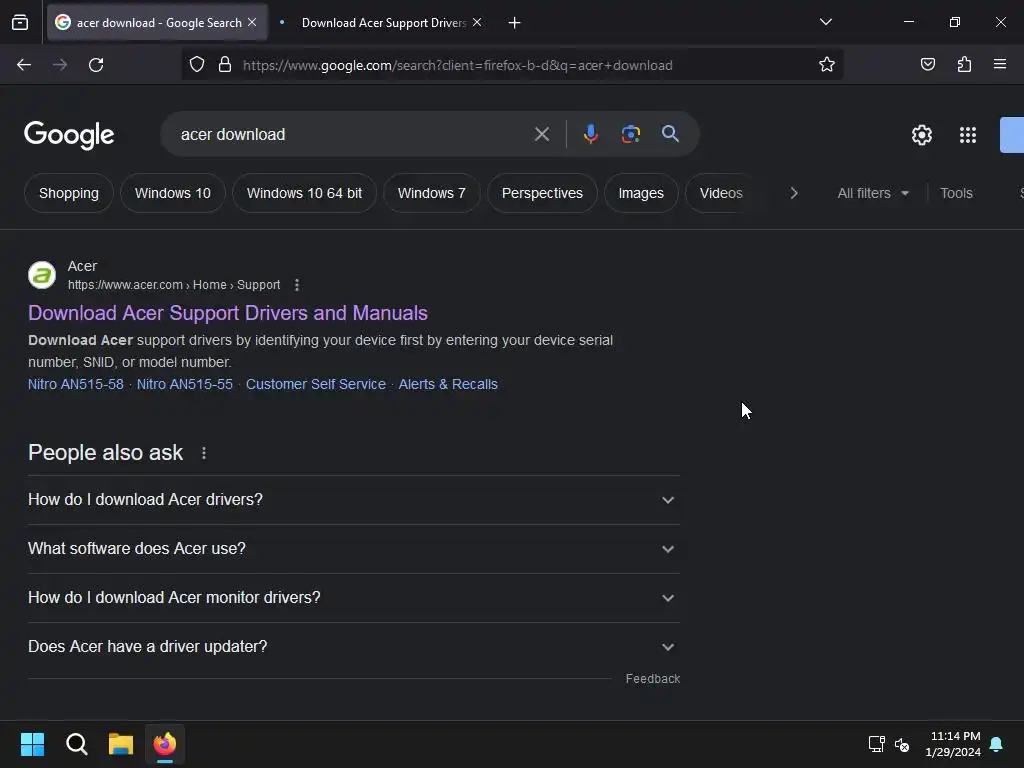The width and height of the screenshot is (1024, 768).
Task: Click the Firefox back arrow
Action: coord(24,65)
